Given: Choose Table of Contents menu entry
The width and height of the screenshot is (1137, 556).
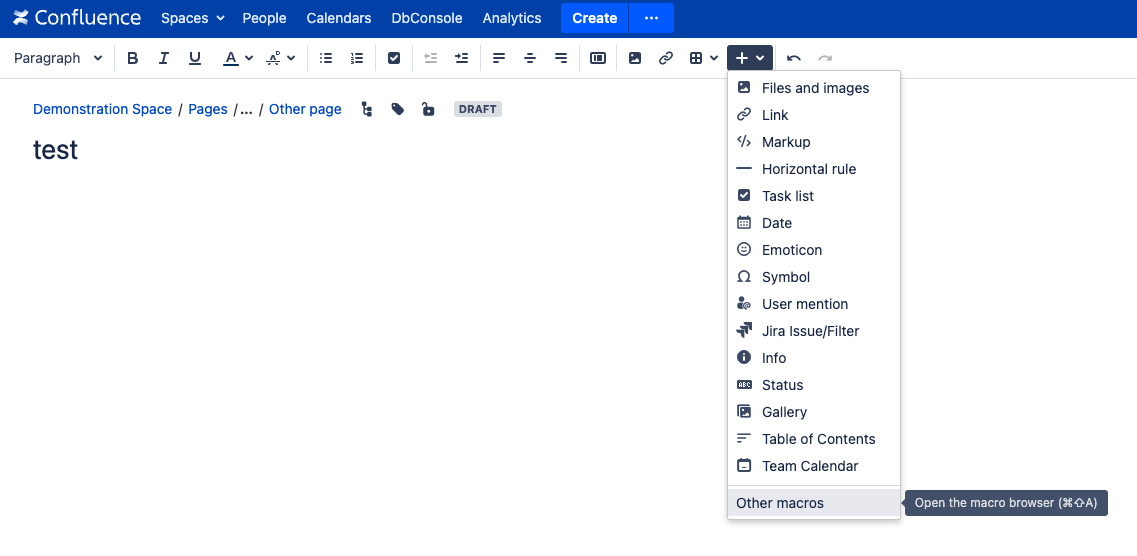Looking at the screenshot, I should coord(818,439).
